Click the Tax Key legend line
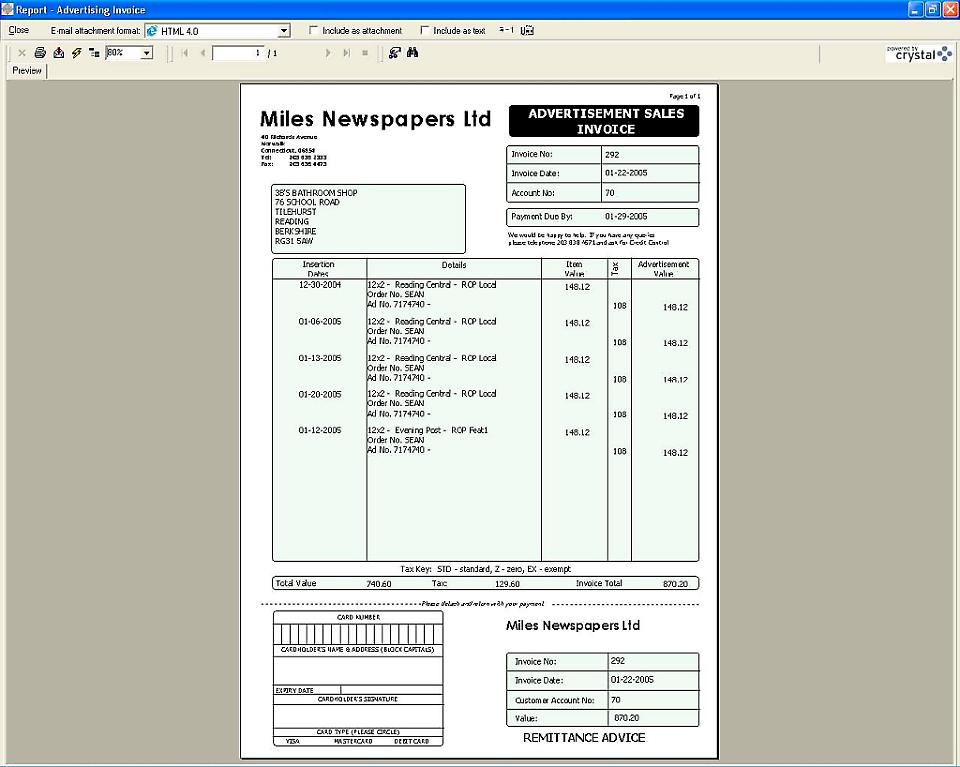The image size is (960, 767). coord(485,569)
